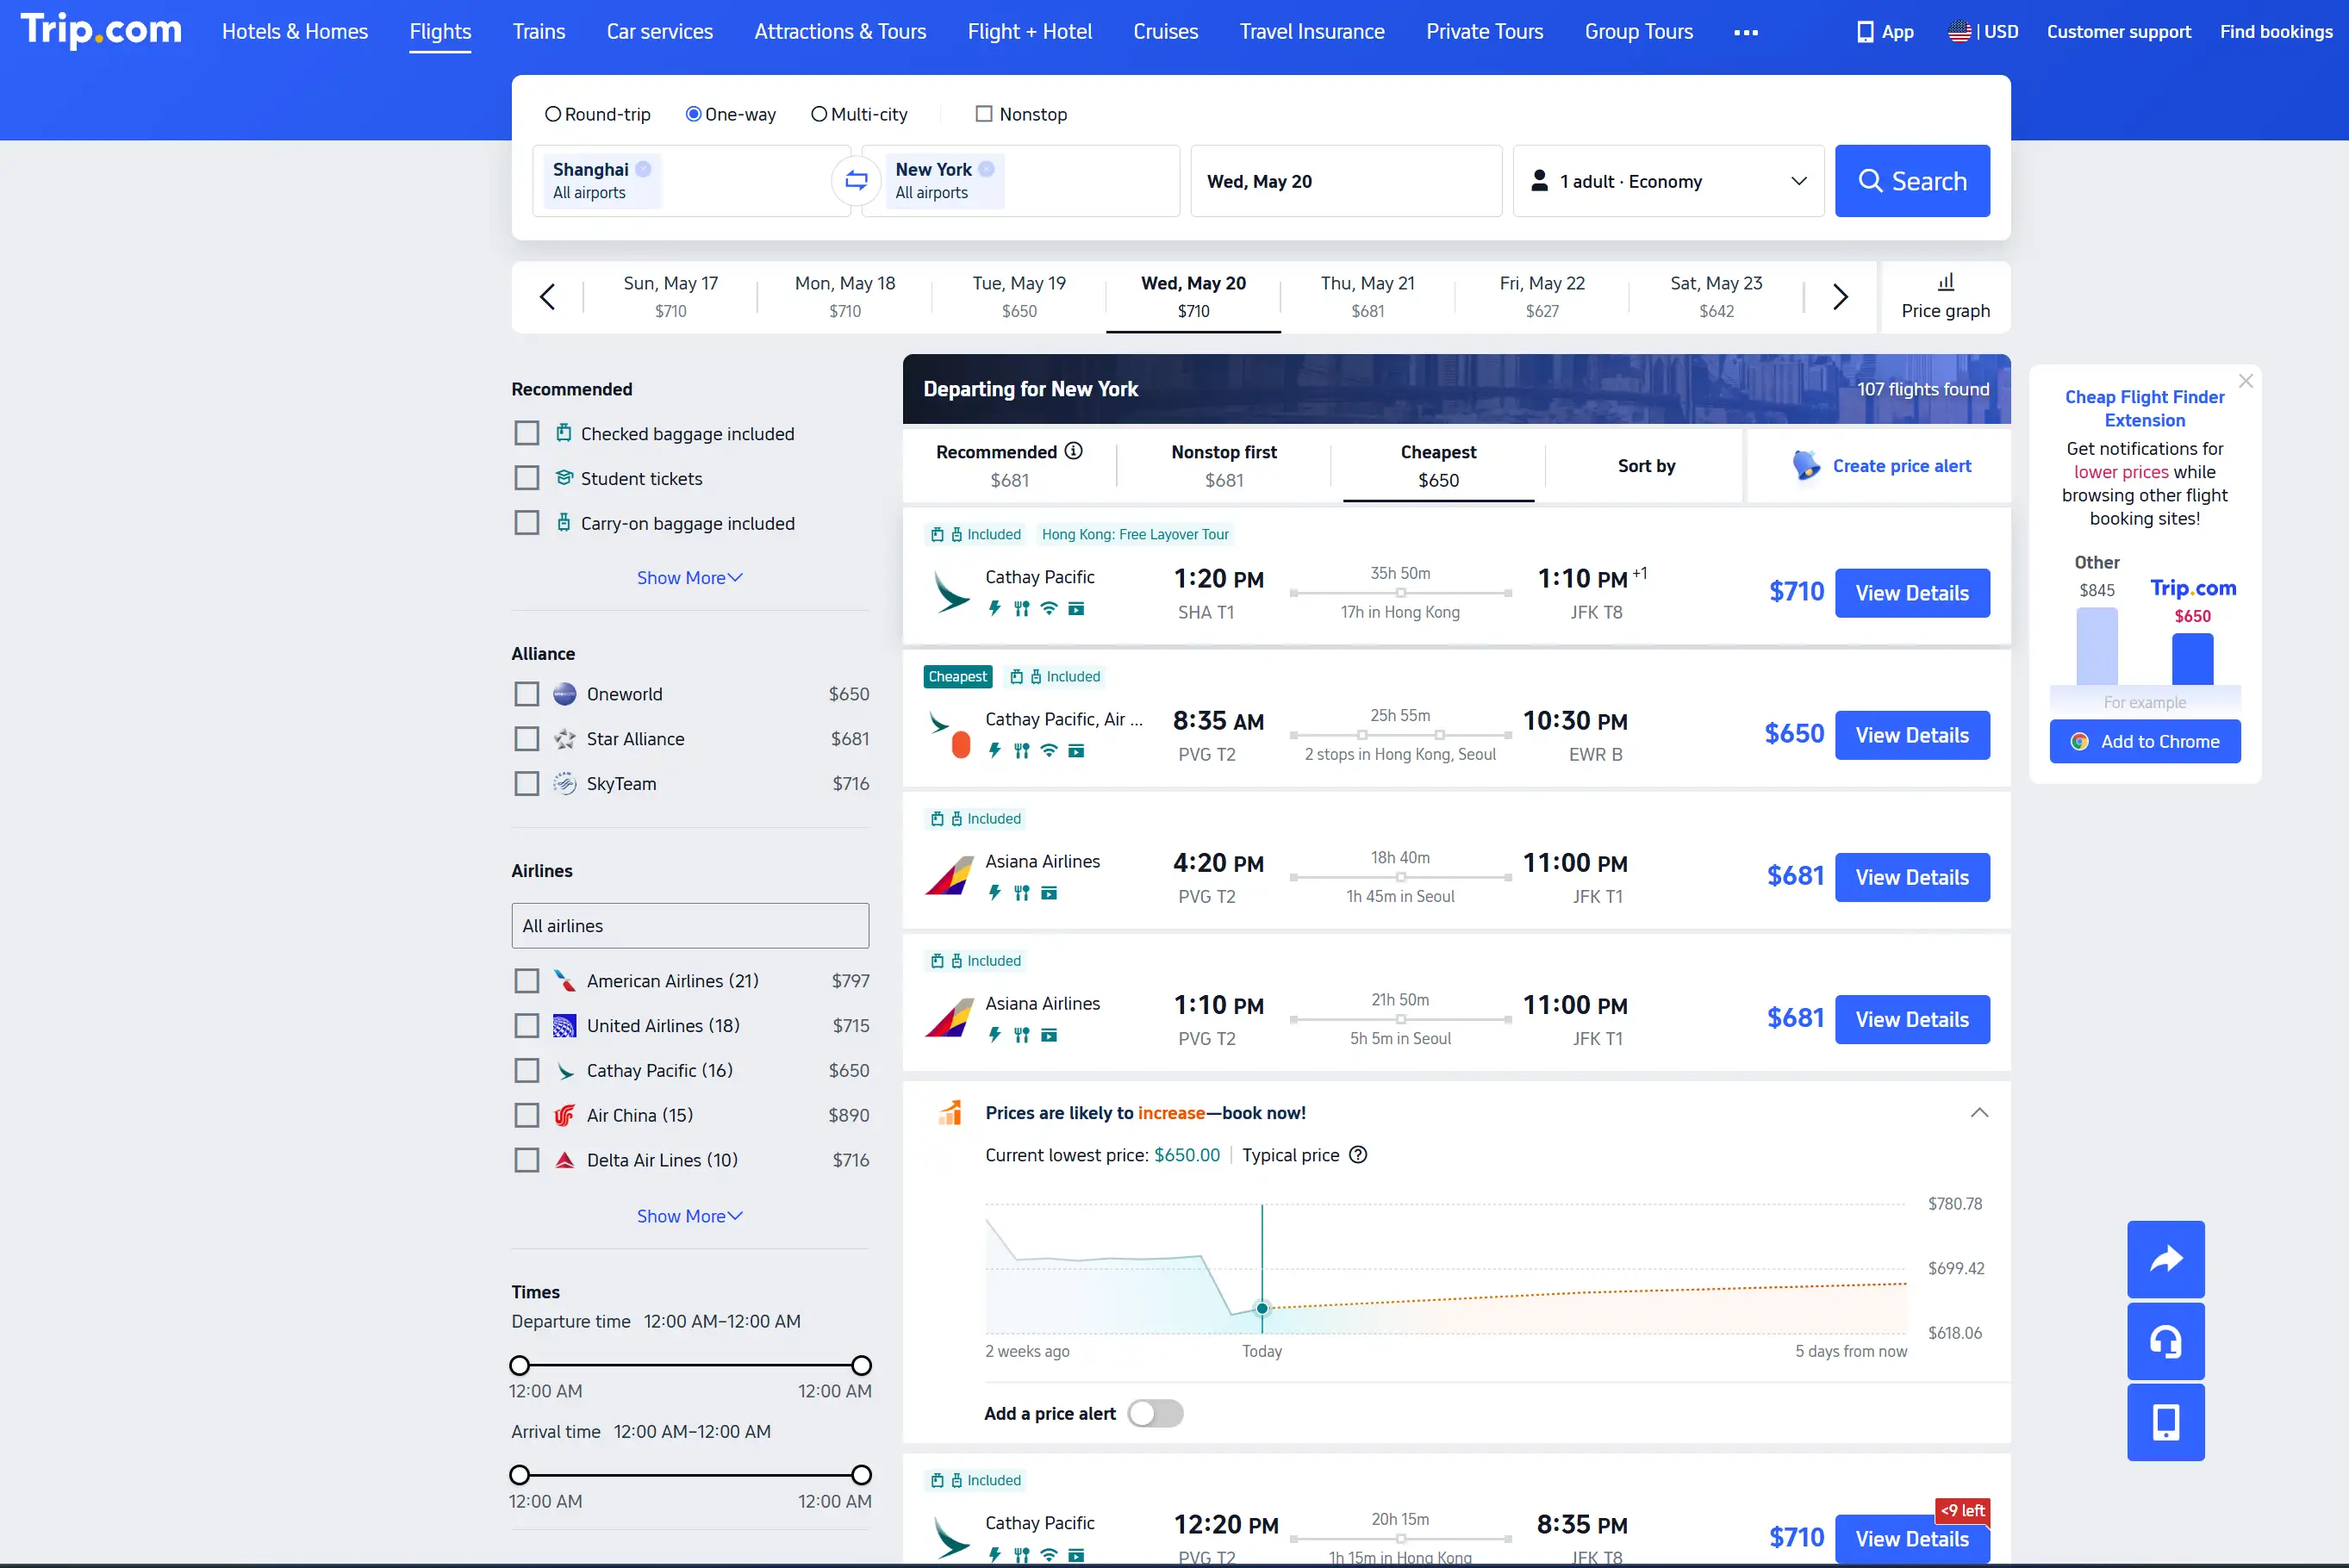Expand Show More under Recommended filters
Image resolution: width=2349 pixels, height=1568 pixels.
pyautogui.click(x=690, y=578)
